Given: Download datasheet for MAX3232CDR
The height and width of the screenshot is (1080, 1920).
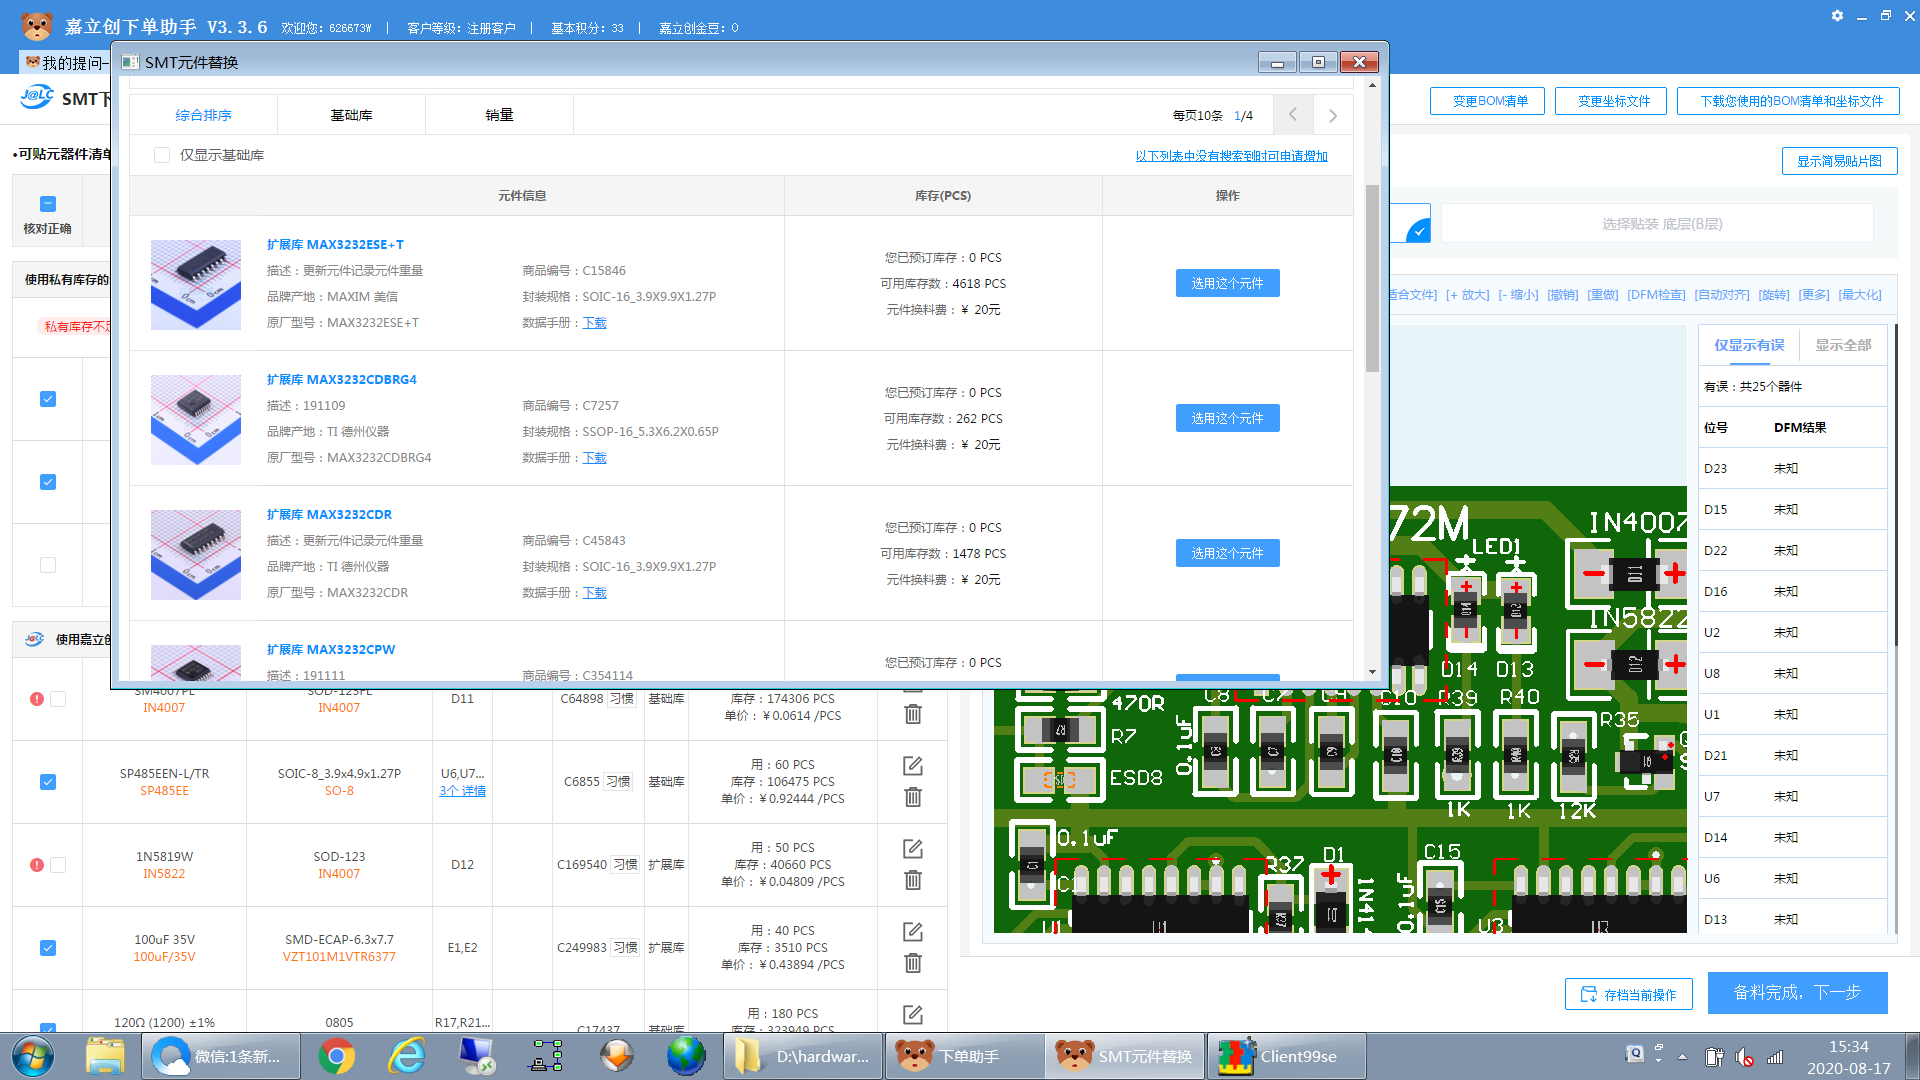Looking at the screenshot, I should 594,593.
